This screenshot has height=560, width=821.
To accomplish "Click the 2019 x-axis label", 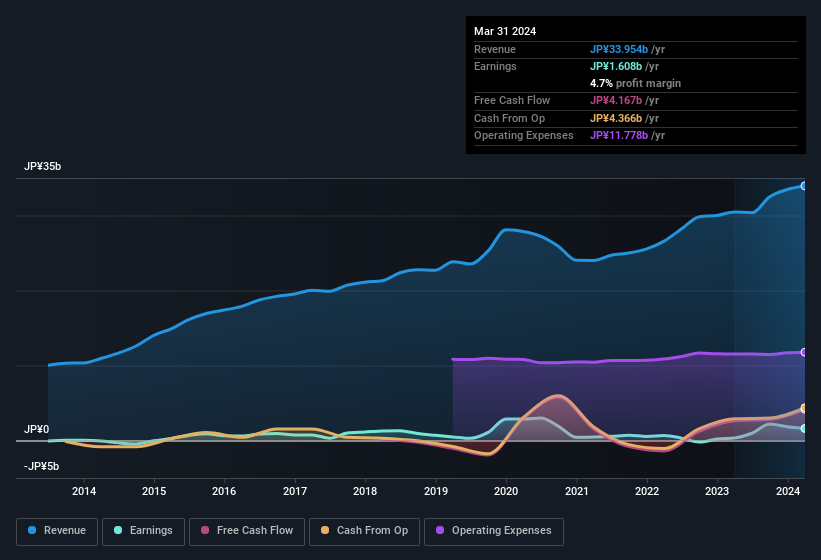I will click(x=436, y=491).
